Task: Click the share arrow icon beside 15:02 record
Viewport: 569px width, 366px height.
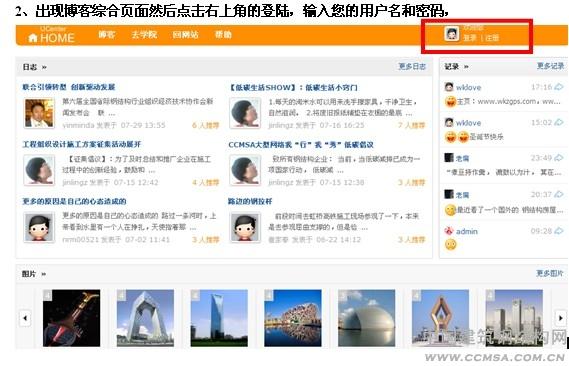Action: tap(559, 122)
